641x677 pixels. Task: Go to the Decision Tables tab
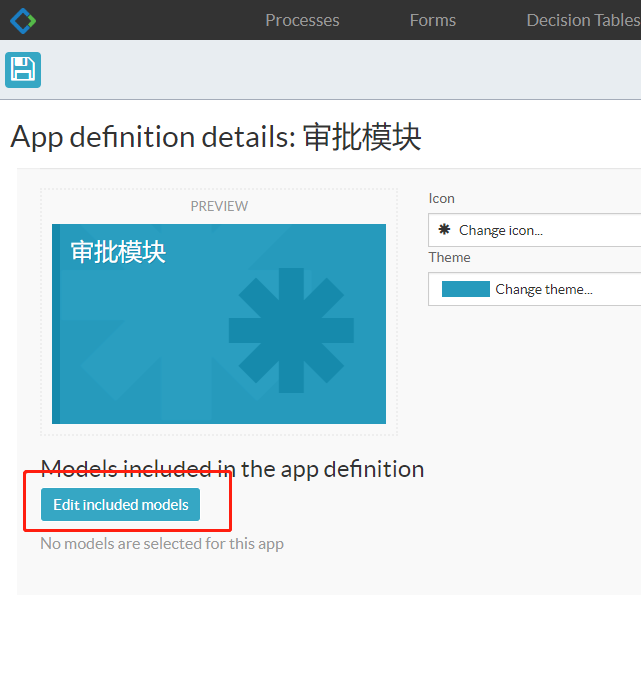(x=582, y=20)
